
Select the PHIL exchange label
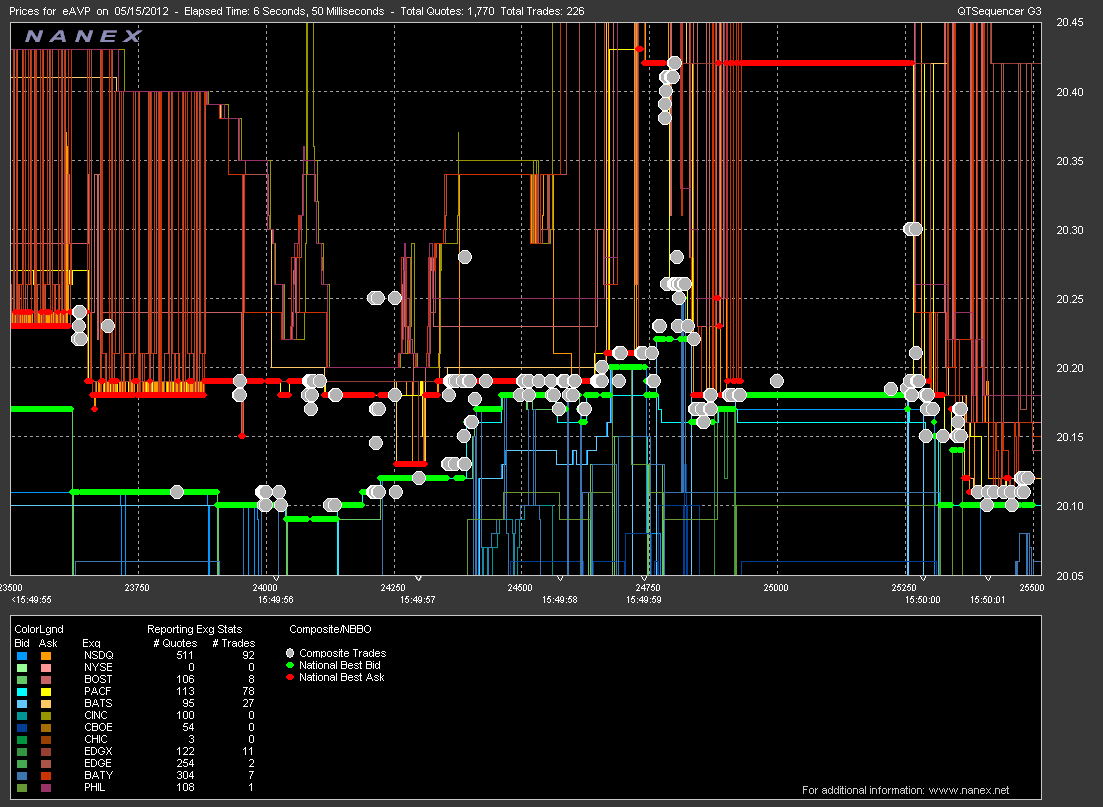[94, 787]
